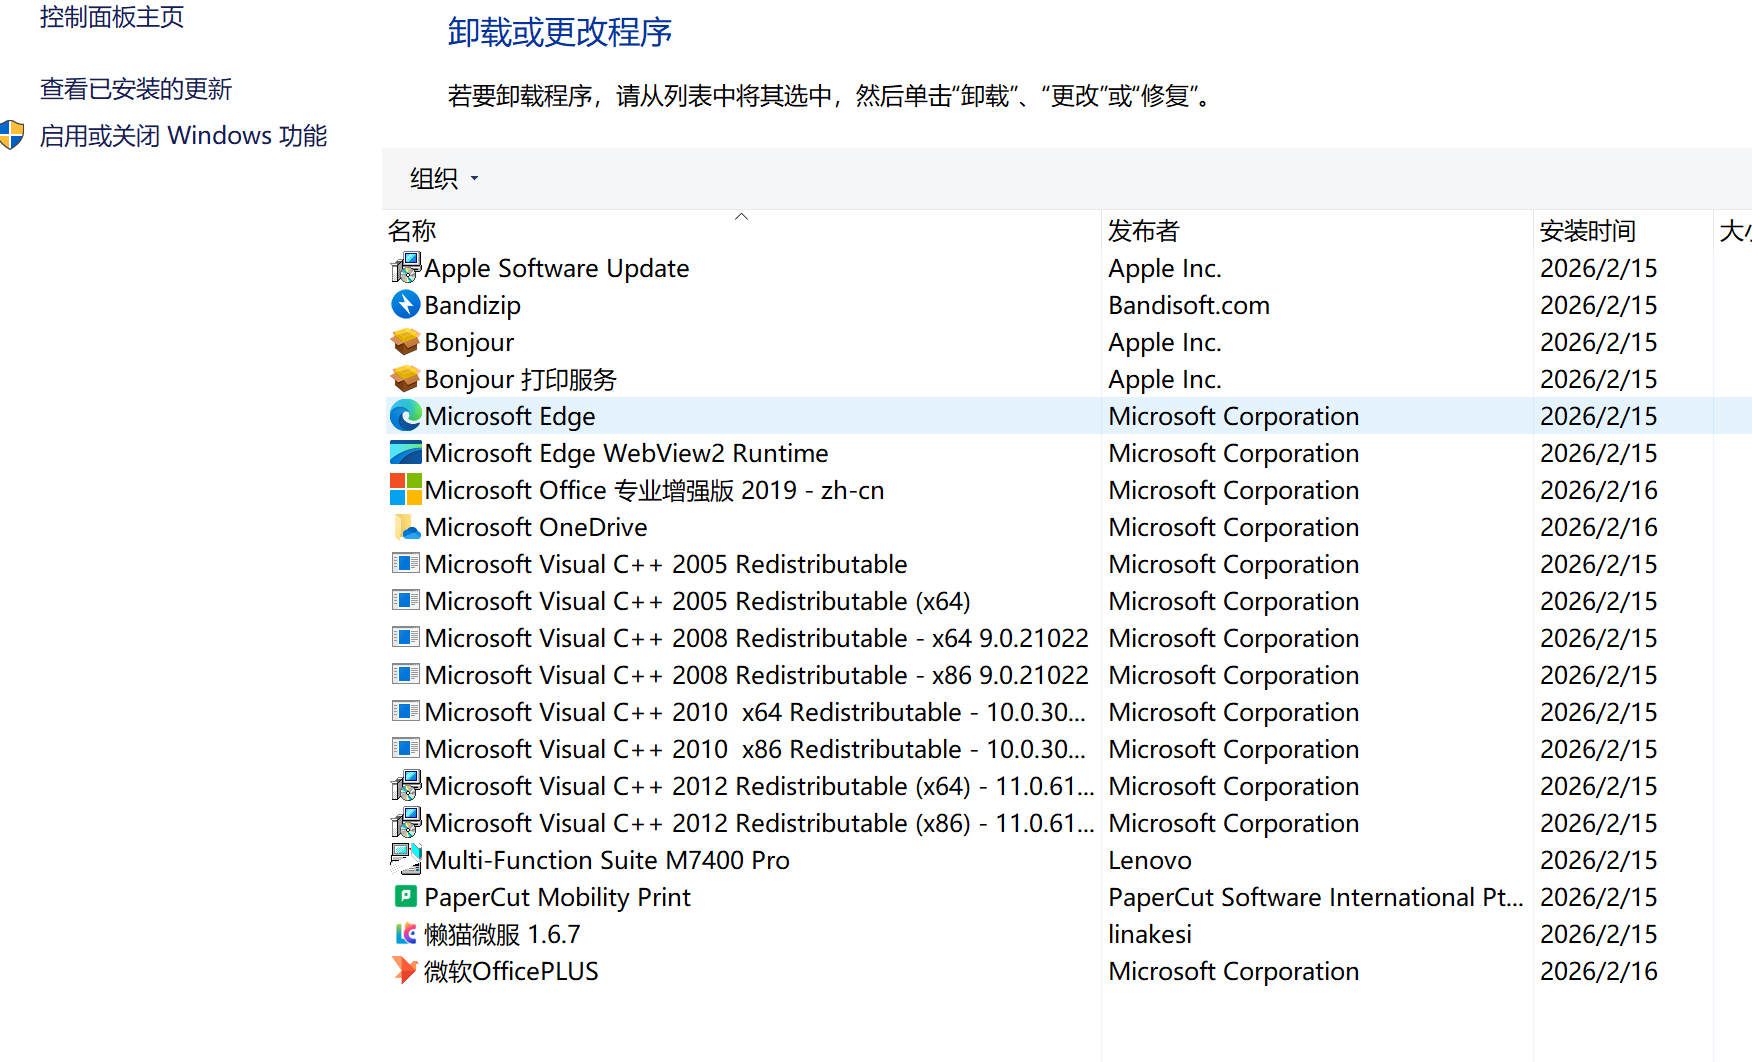Screen dimensions: 1752x1062
Task: Select the Microsoft OneDrive cloud icon
Action: tap(405, 526)
